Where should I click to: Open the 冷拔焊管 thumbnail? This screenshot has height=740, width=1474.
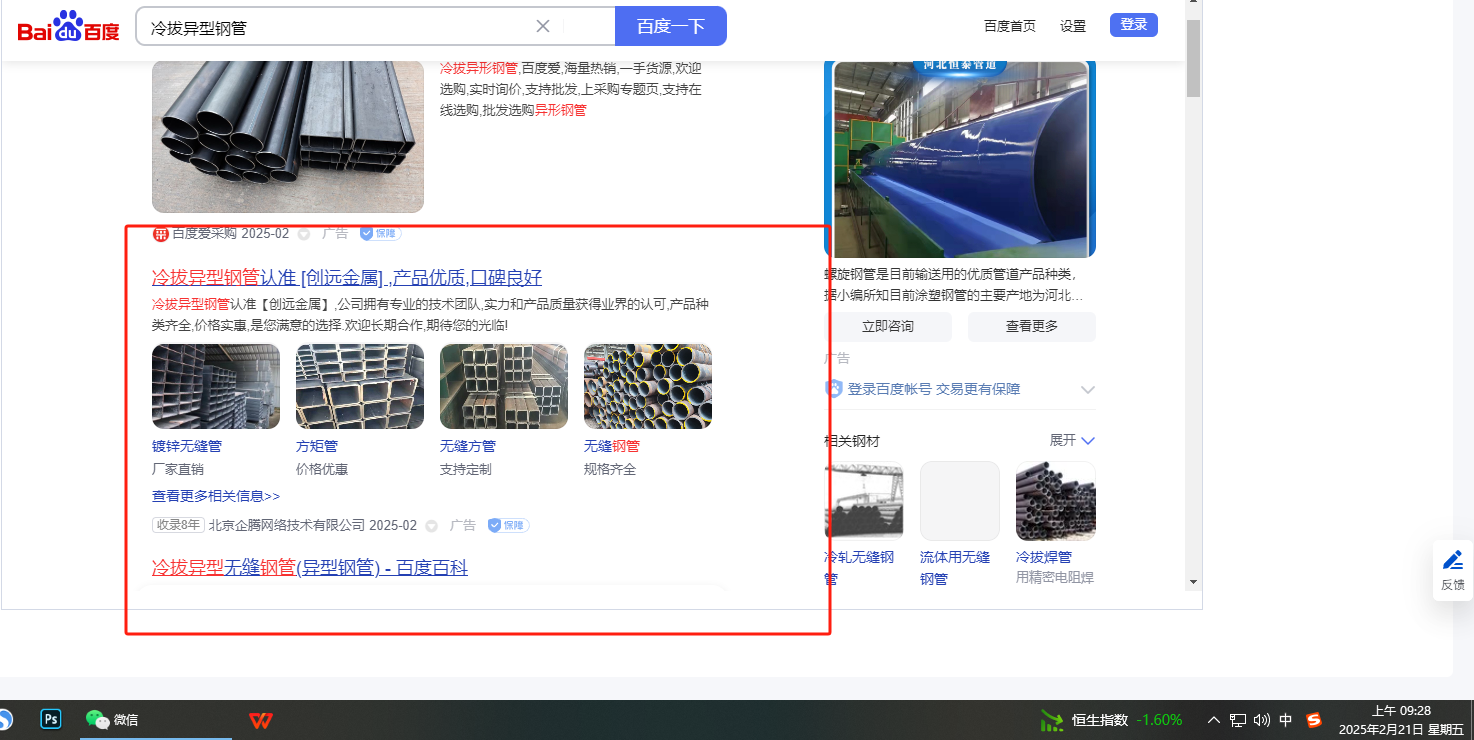[x=1056, y=501]
